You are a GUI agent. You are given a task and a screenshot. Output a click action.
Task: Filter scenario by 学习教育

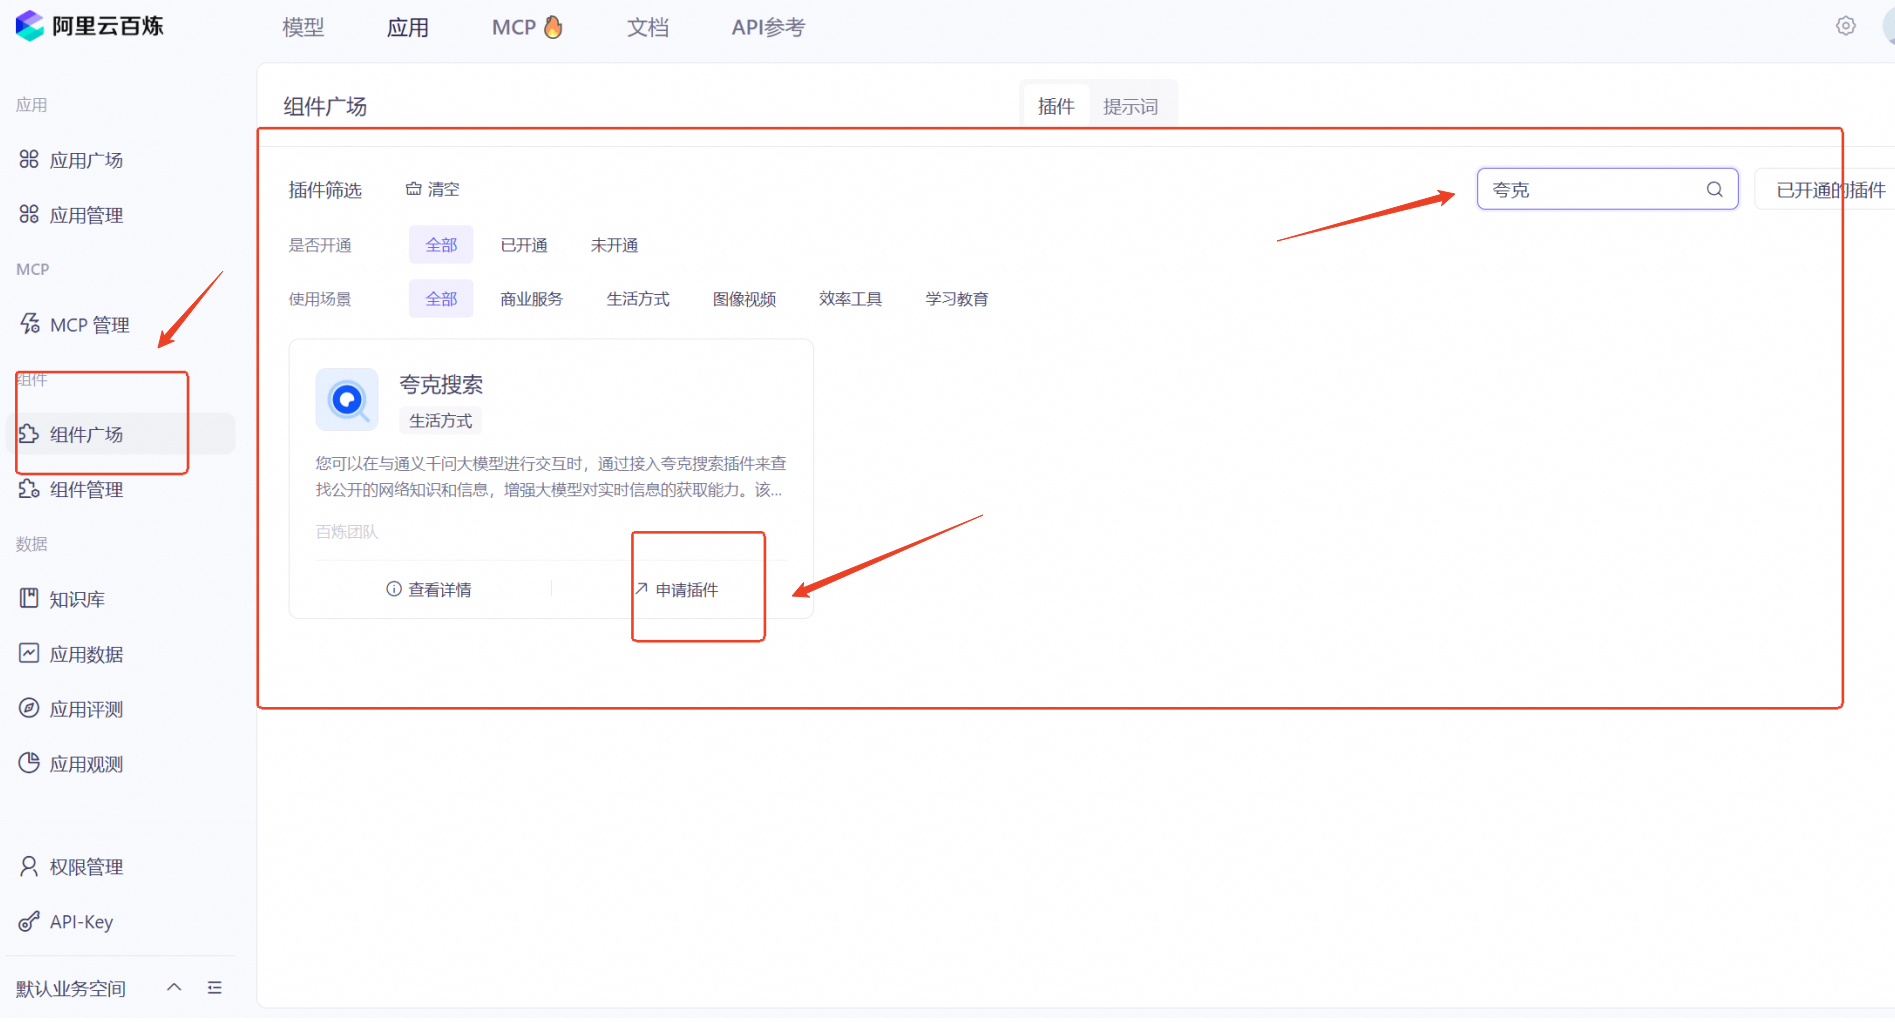coord(957,299)
